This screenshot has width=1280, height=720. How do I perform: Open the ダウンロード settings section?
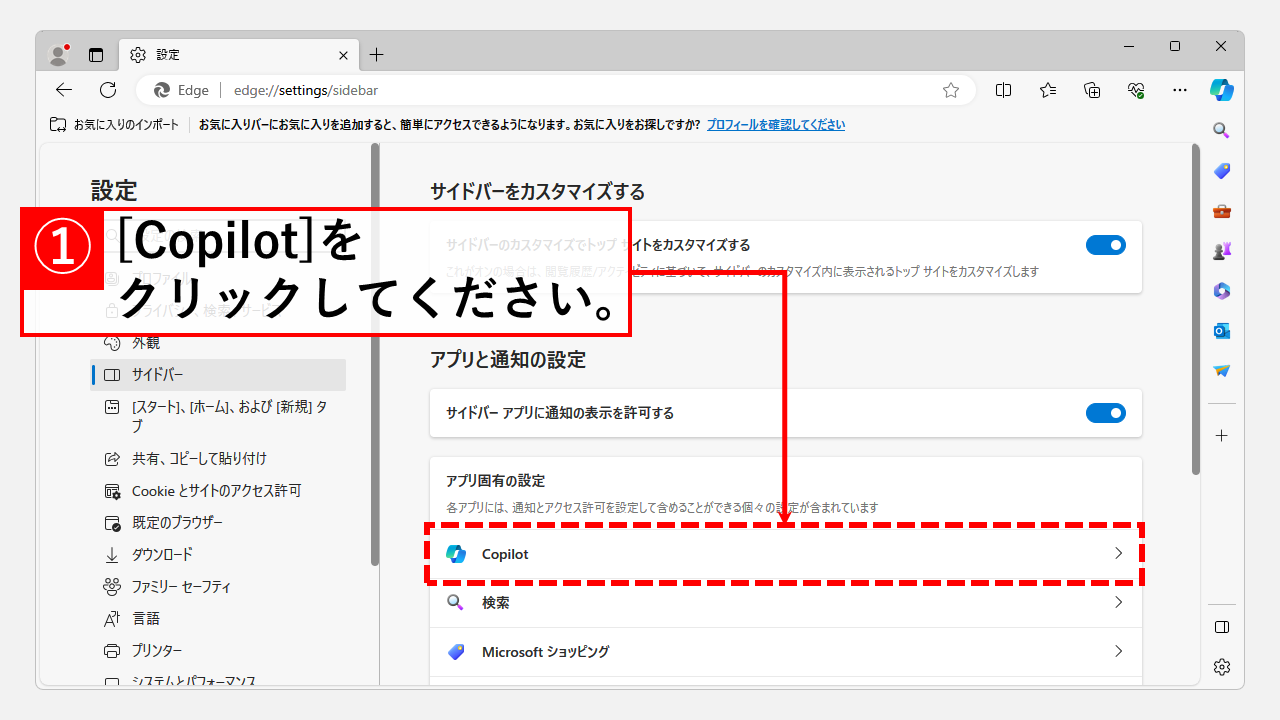[160, 554]
